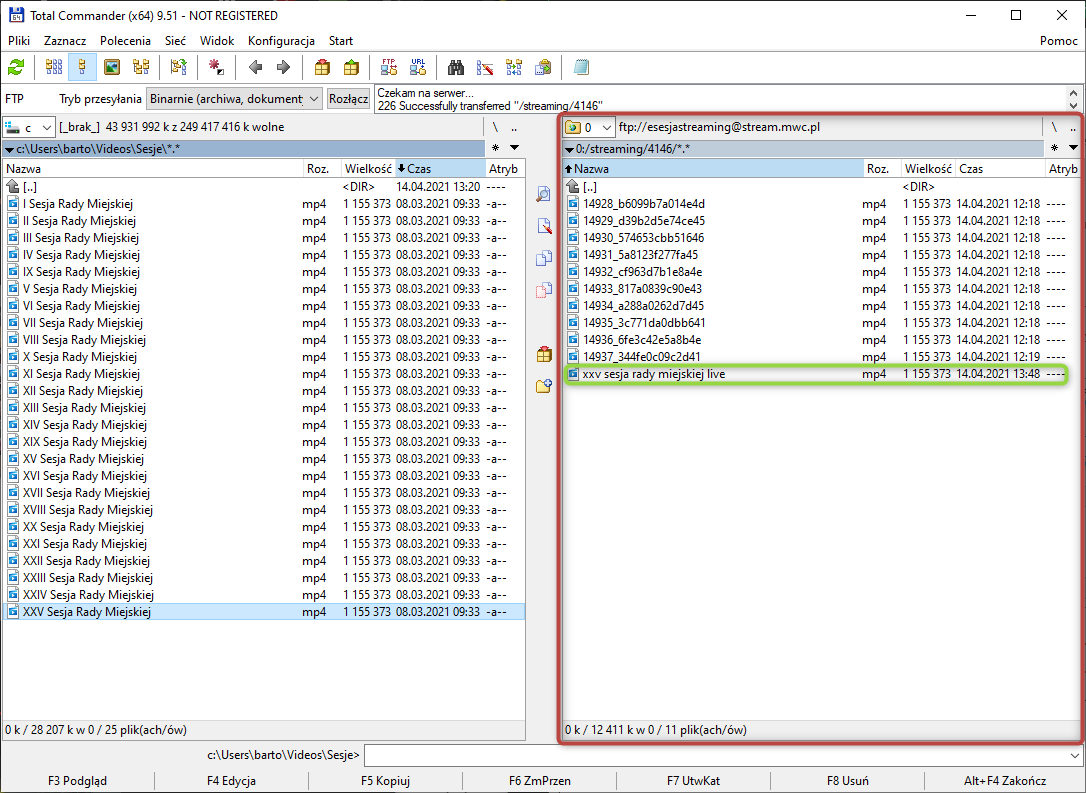This screenshot has width=1086, height=793.
Task: Expand the command line history dropdown
Action: tap(1075, 755)
